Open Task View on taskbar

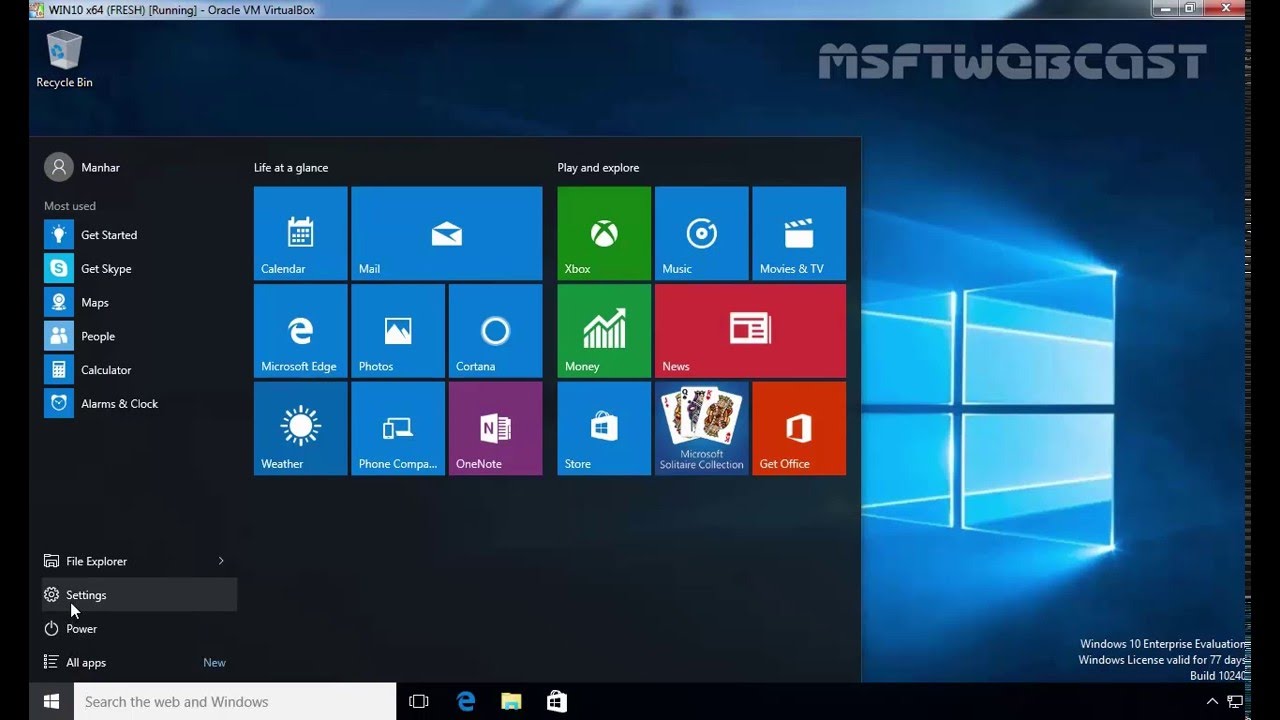tap(419, 702)
